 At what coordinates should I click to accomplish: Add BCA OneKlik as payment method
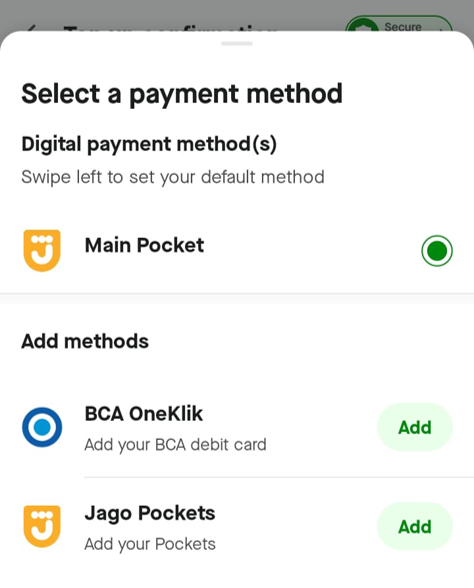click(415, 427)
